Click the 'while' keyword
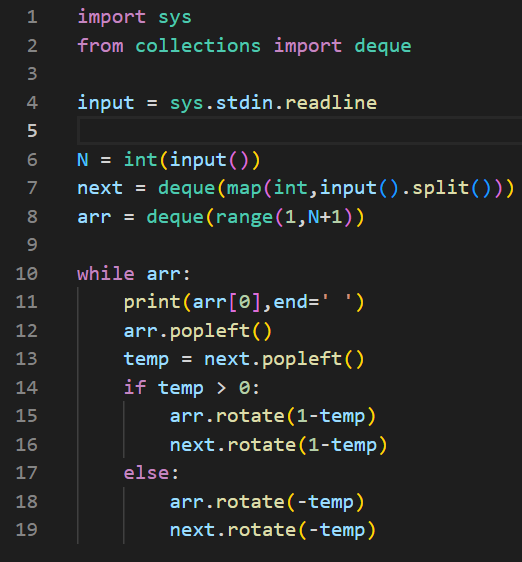The width and height of the screenshot is (522, 562). coord(106,273)
